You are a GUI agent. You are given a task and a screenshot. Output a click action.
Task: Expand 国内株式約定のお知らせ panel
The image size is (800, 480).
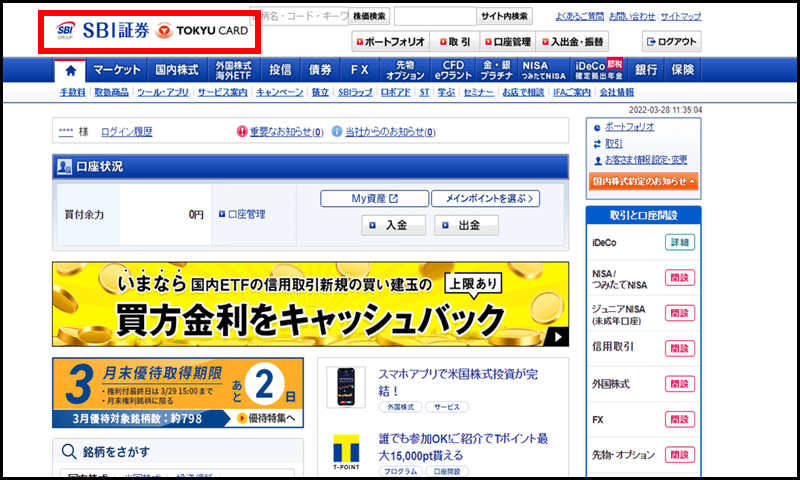[643, 182]
